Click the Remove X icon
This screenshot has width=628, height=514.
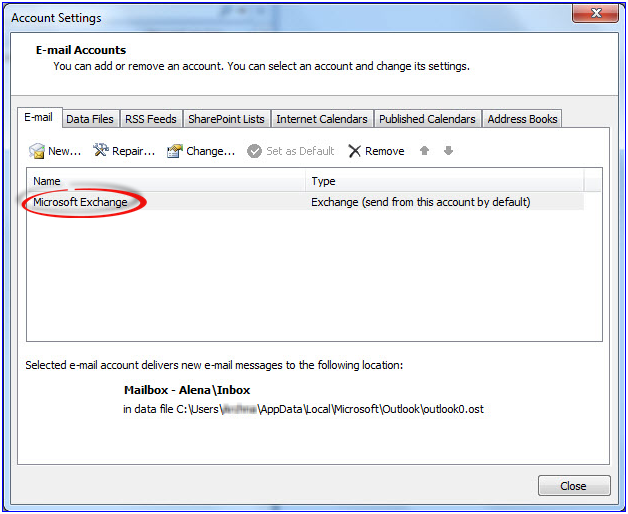click(354, 151)
